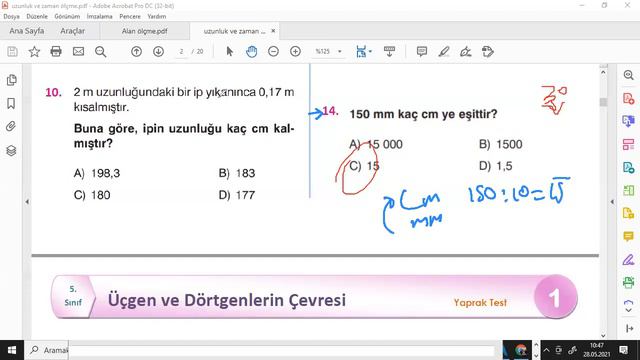The image size is (640, 360).
Task: Click the page number field
Action: click(x=181, y=51)
